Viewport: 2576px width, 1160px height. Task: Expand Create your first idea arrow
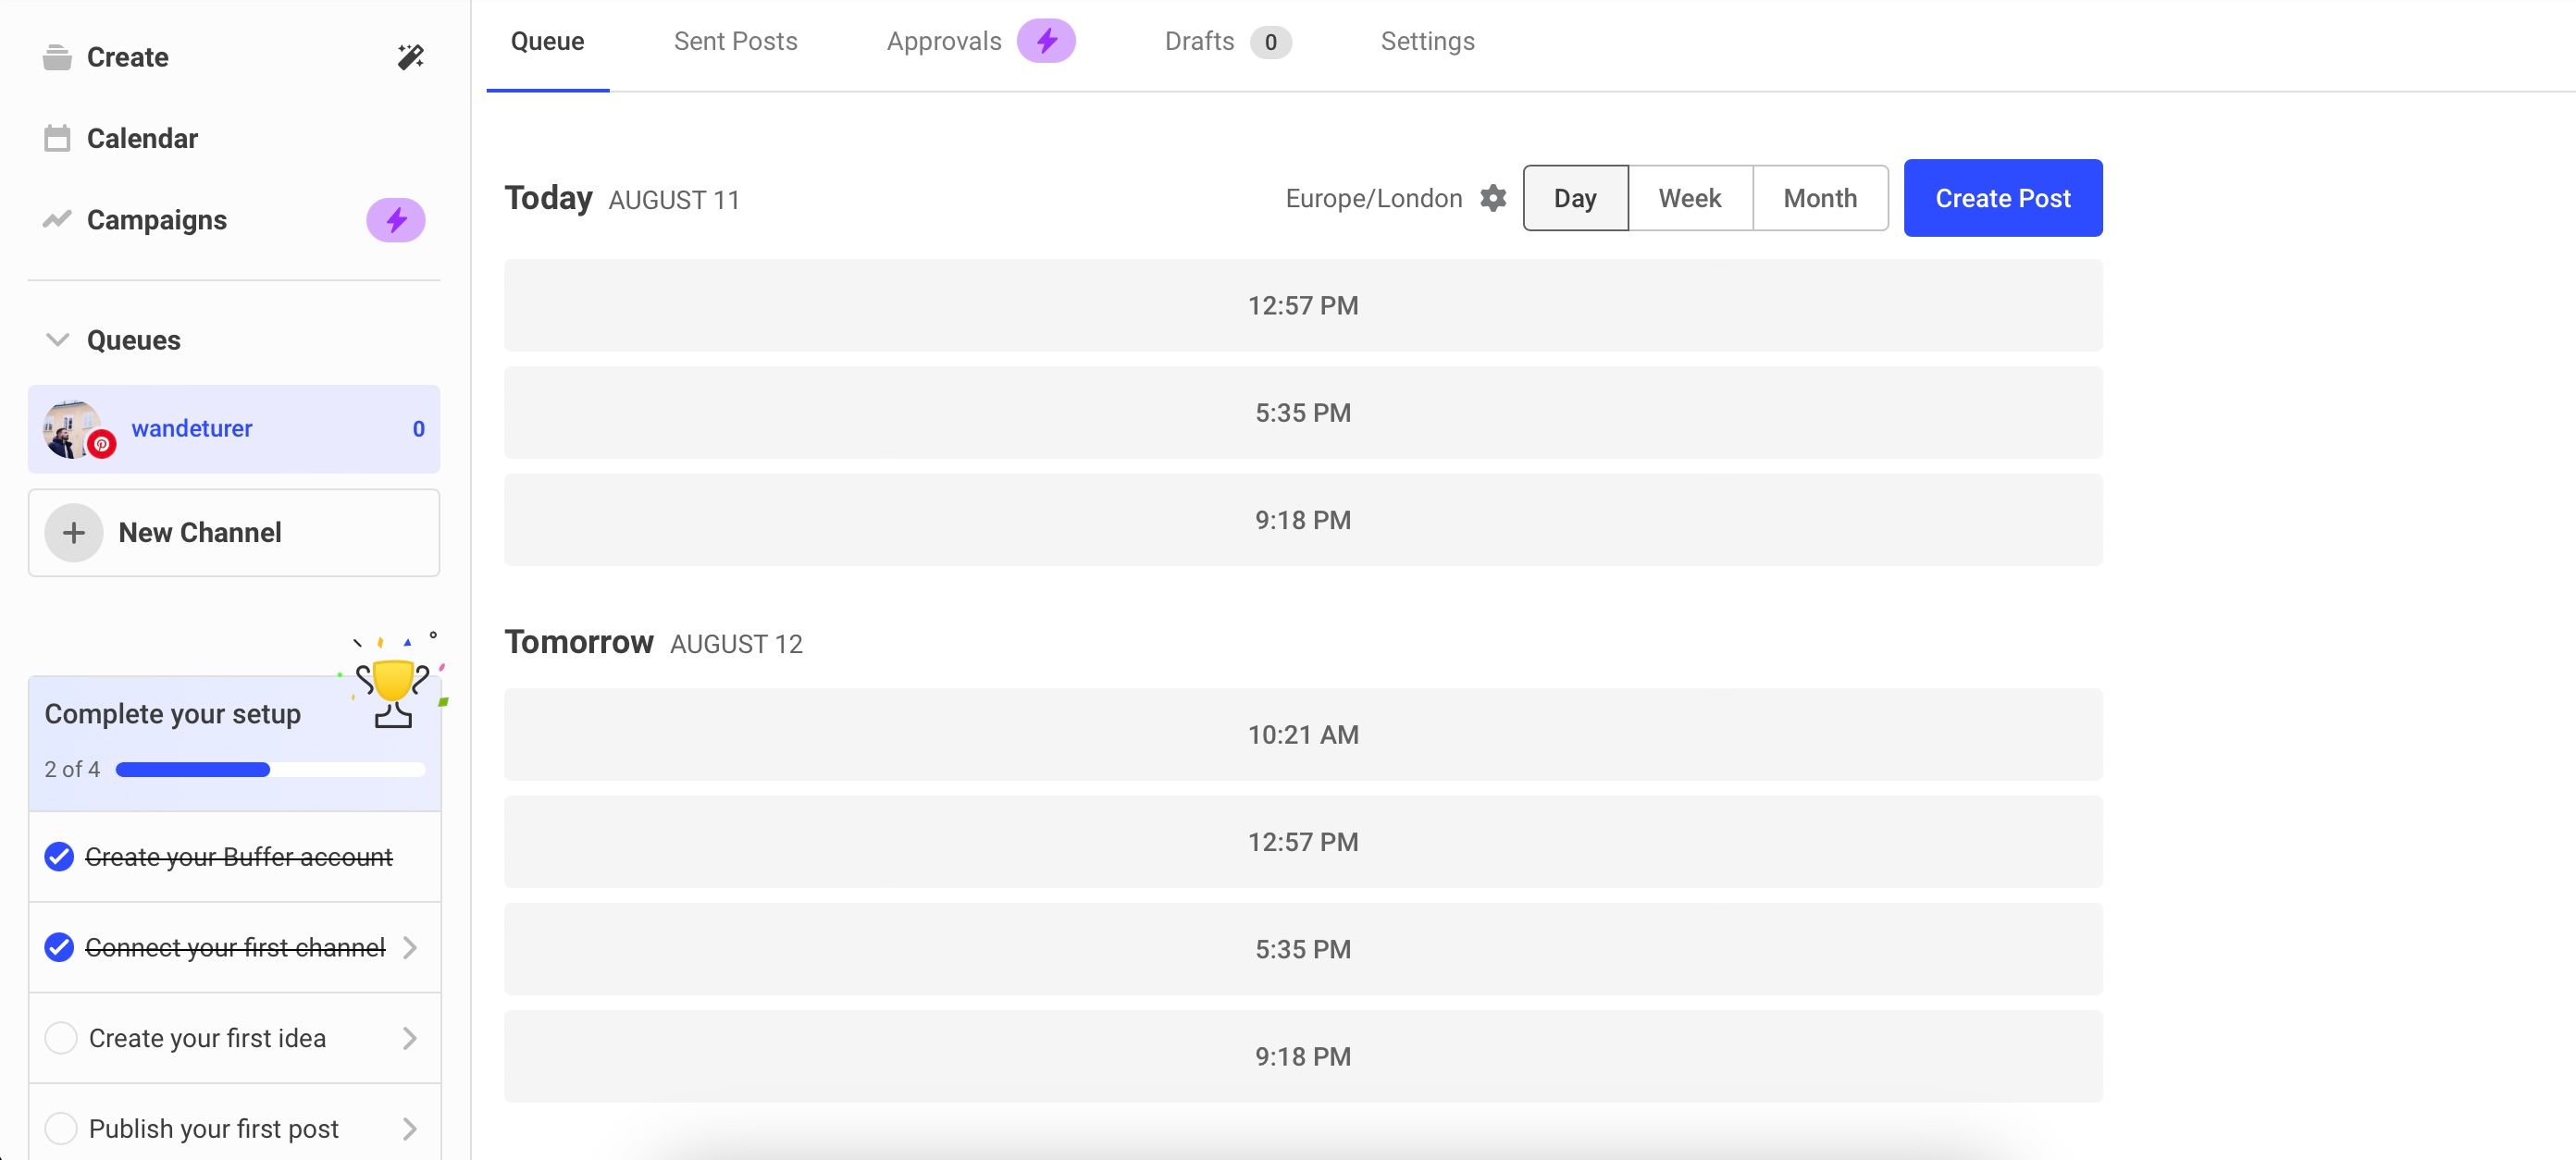(410, 1038)
